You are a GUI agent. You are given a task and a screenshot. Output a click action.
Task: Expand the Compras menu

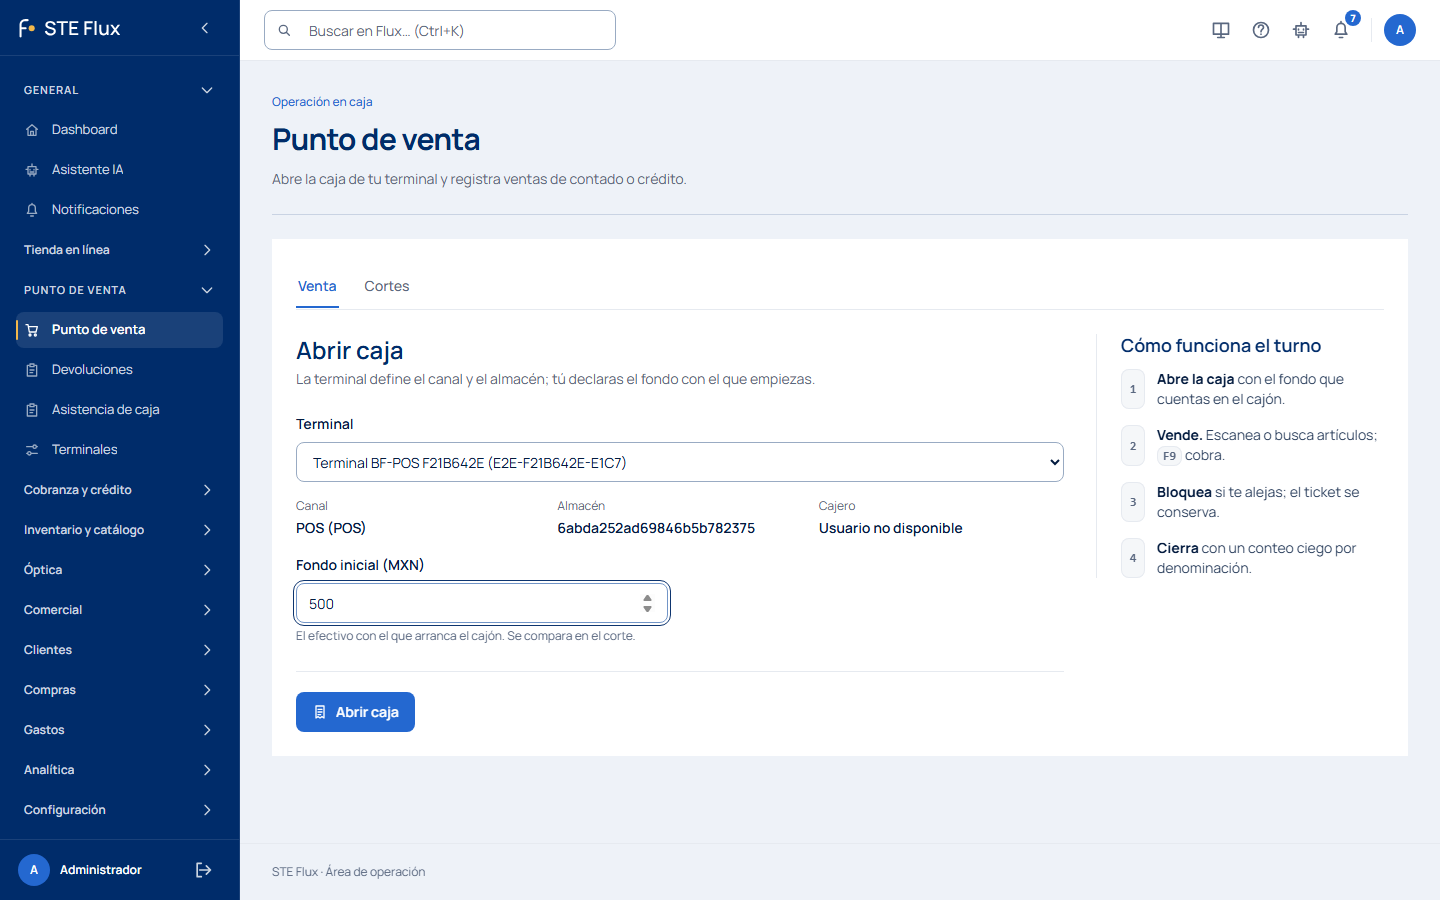[x=120, y=690]
